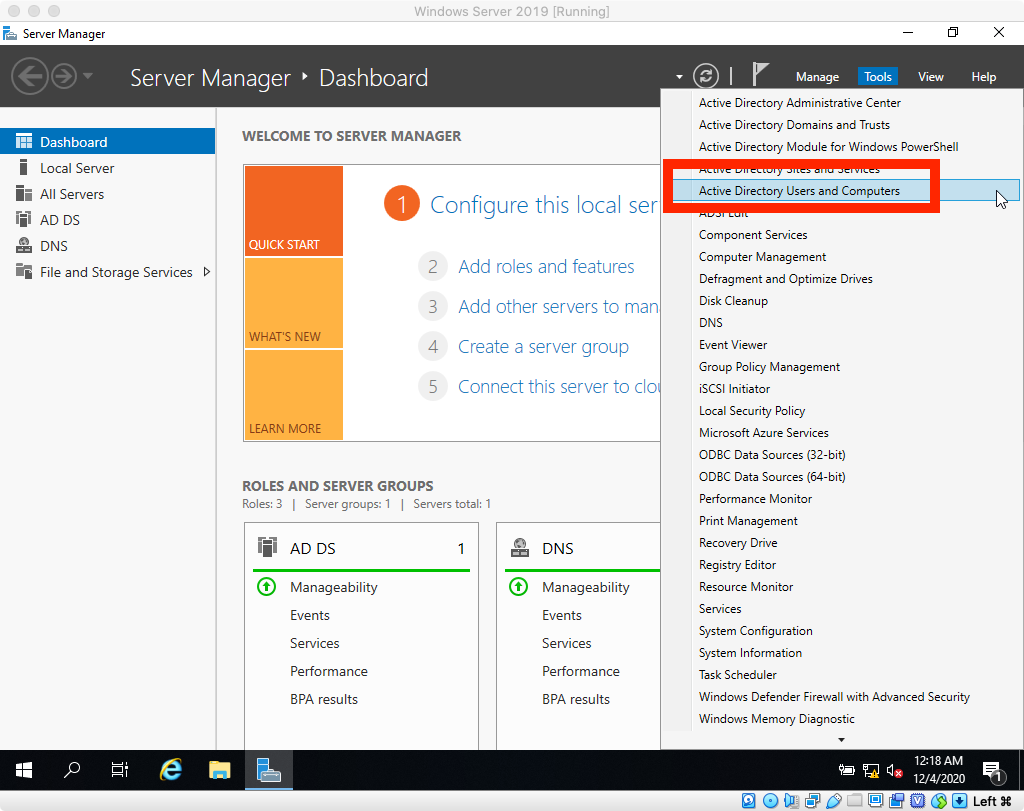Viewport: 1024px width, 811px height.
Task: Select Dashboard in the sidebar
Action: [x=107, y=142]
